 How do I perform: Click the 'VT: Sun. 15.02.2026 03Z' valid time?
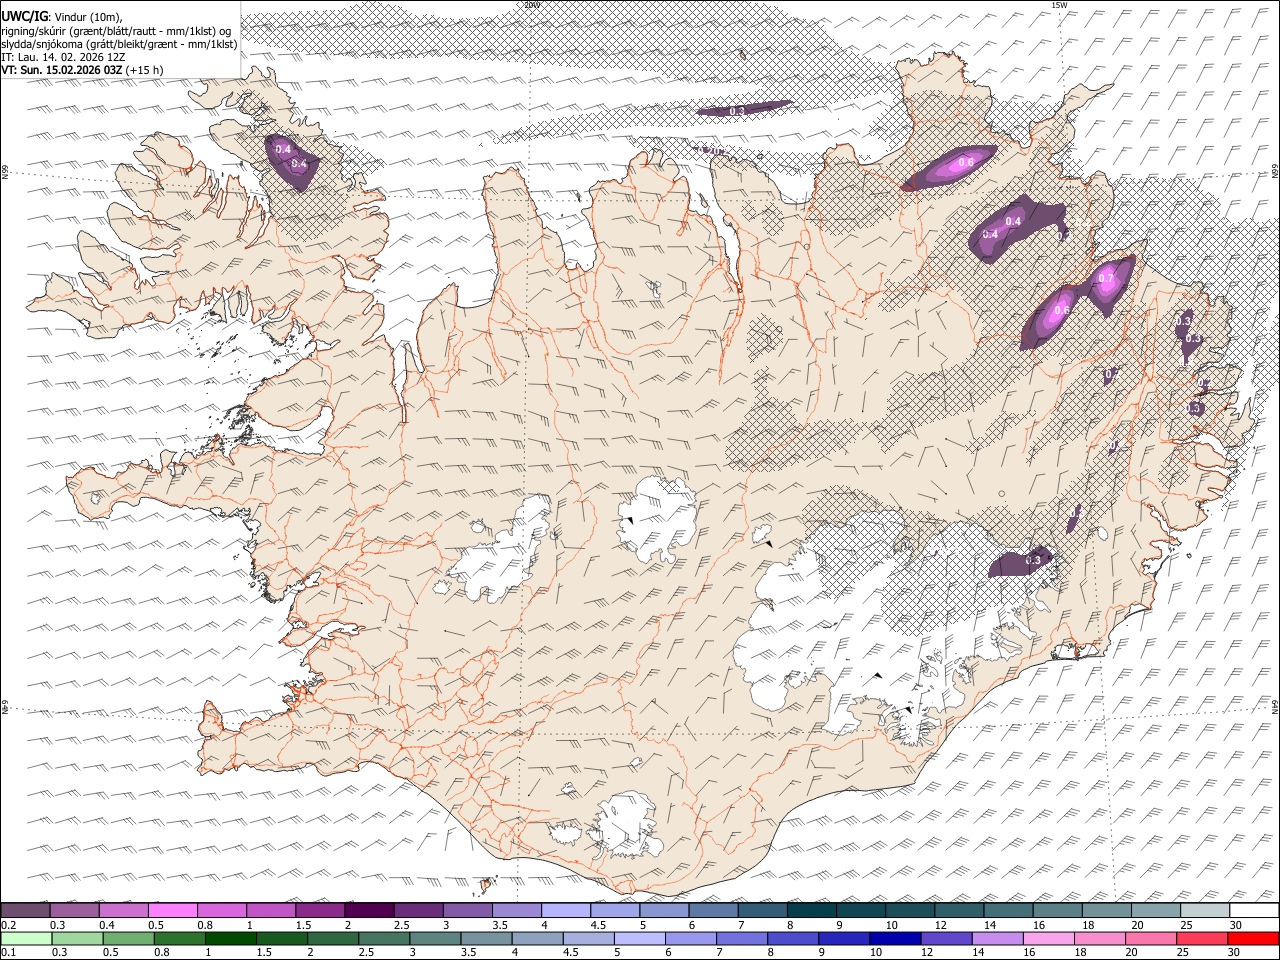tap(62, 70)
